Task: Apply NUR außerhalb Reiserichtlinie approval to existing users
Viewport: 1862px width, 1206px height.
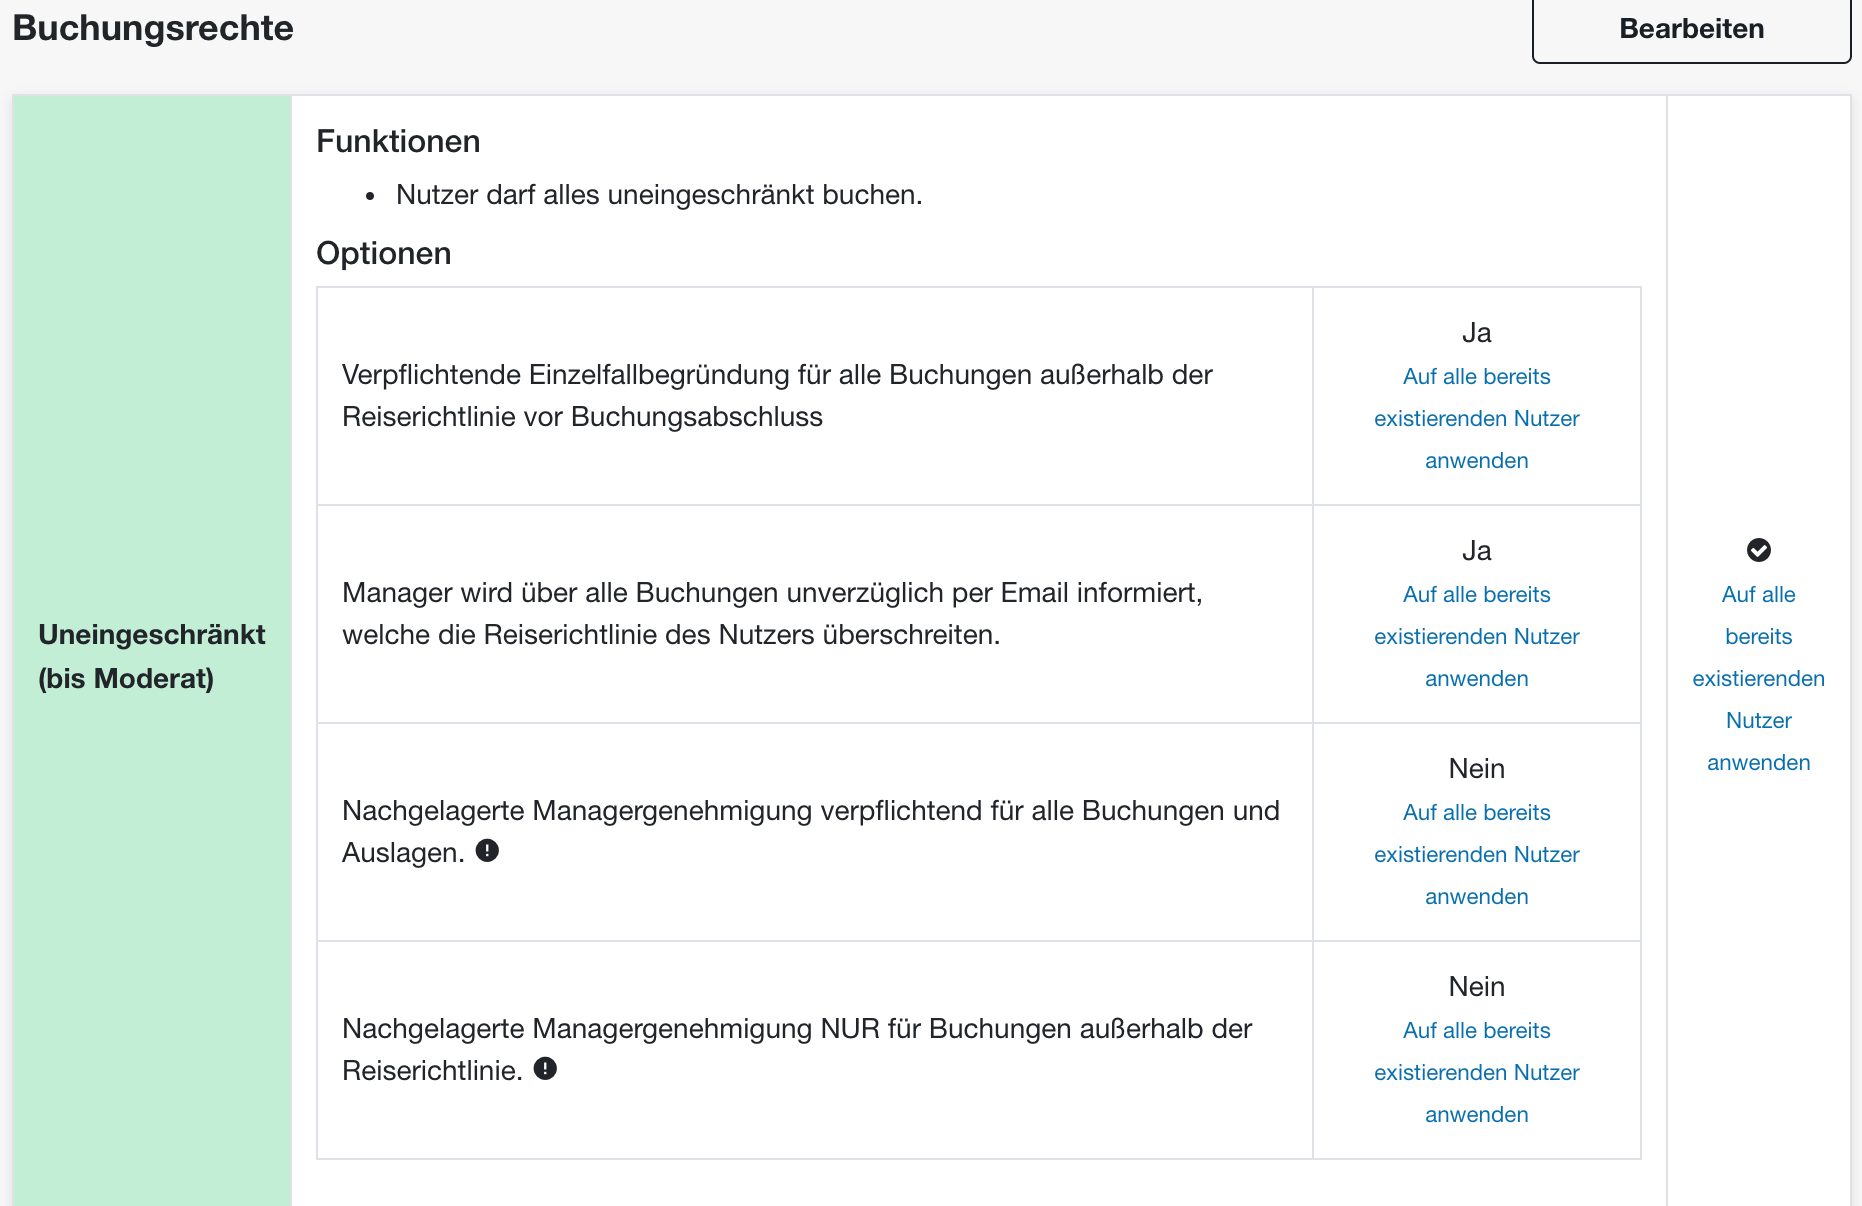Action: [x=1476, y=1072]
